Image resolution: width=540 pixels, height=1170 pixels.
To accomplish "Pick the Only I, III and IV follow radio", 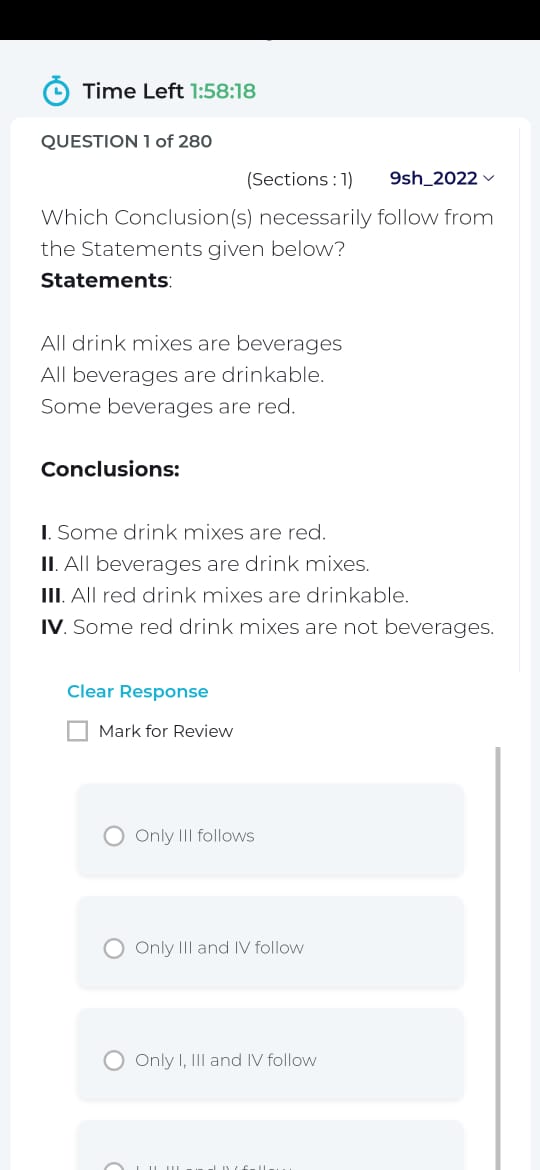I will 113,1060.
